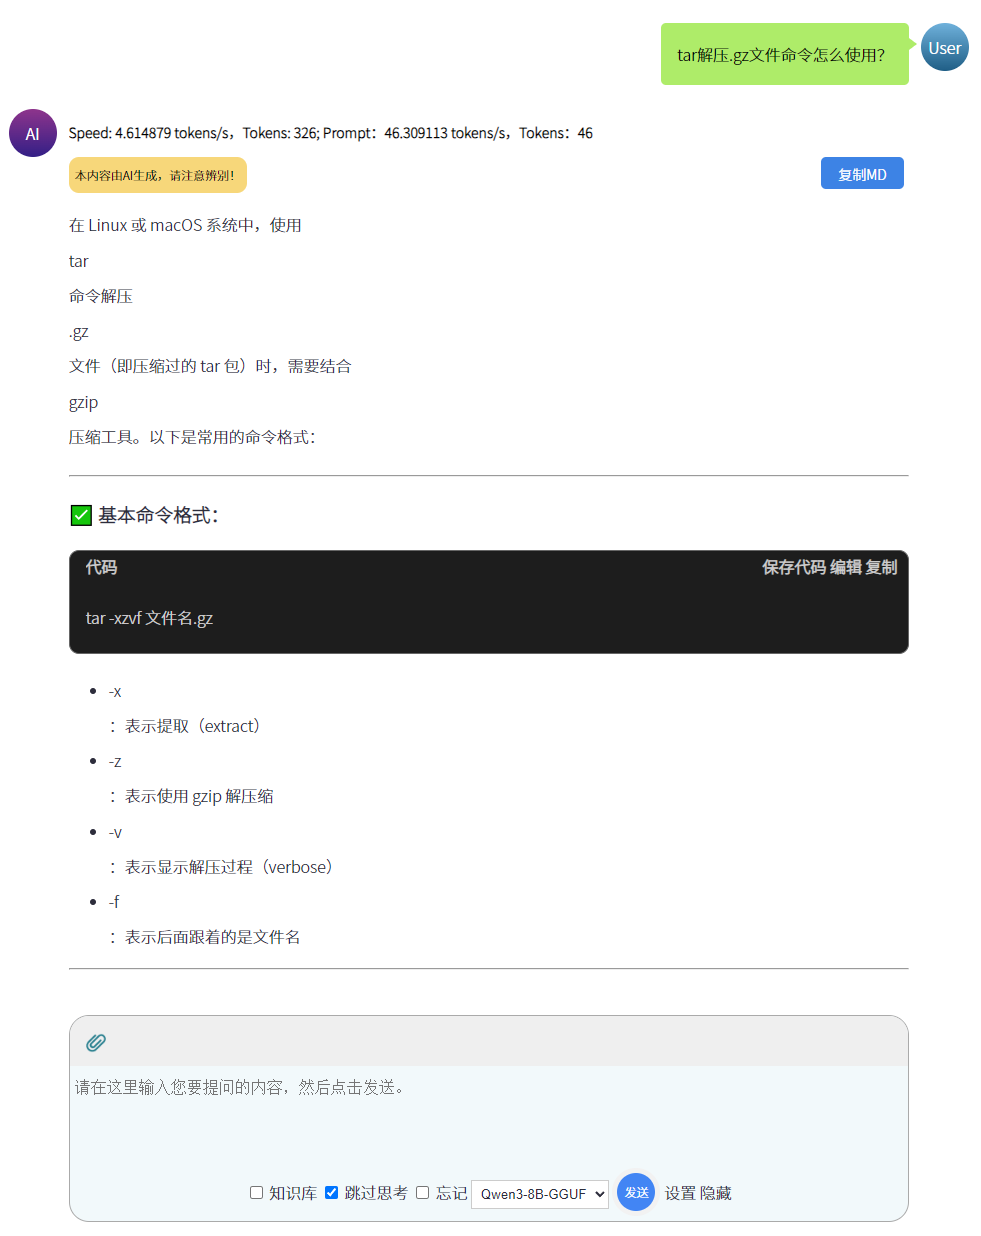Click the 隐藏 hide link
981x1236 pixels.
[715, 1193]
